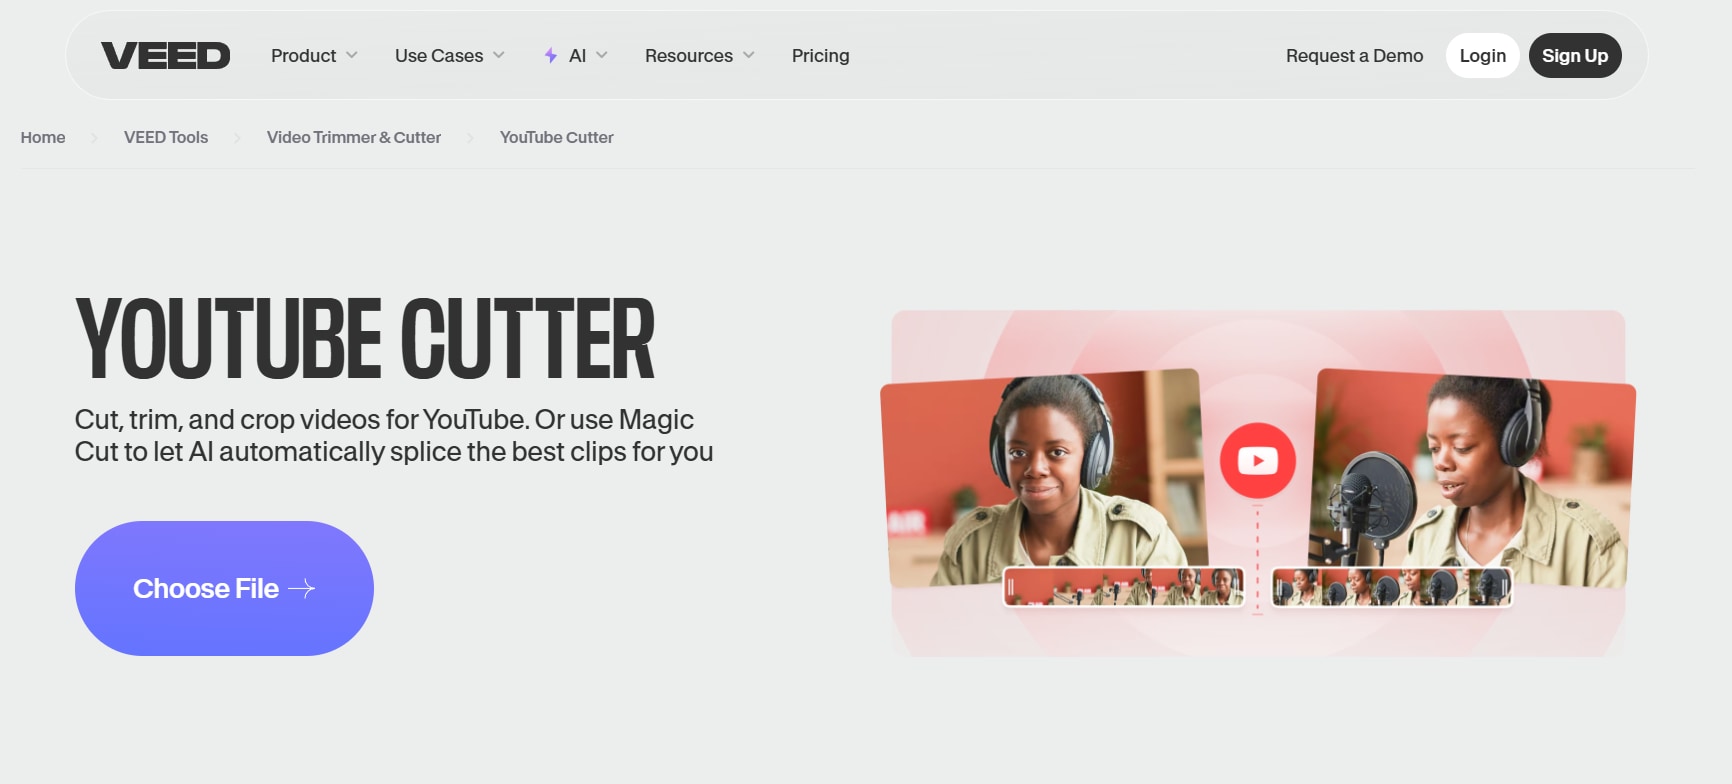The width and height of the screenshot is (1732, 784).
Task: Click the arrow on Choose File
Action: (302, 589)
